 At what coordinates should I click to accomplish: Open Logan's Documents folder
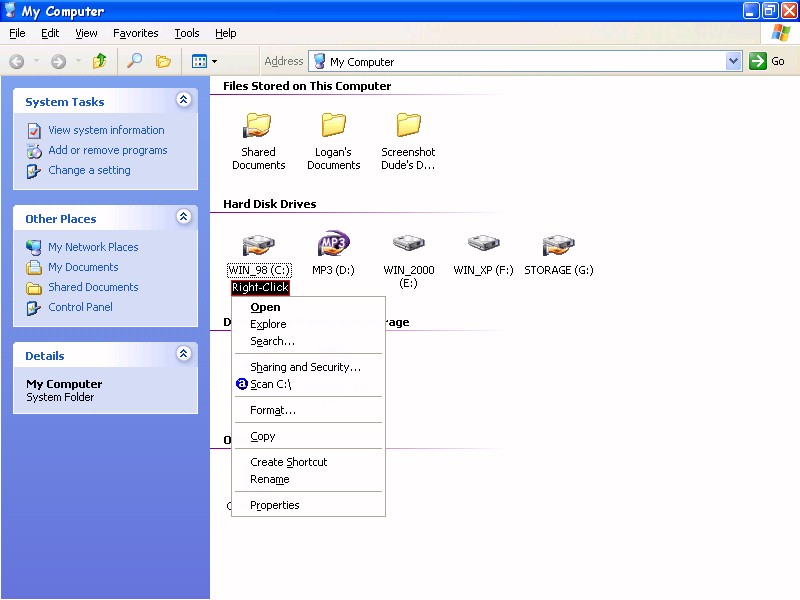[334, 141]
